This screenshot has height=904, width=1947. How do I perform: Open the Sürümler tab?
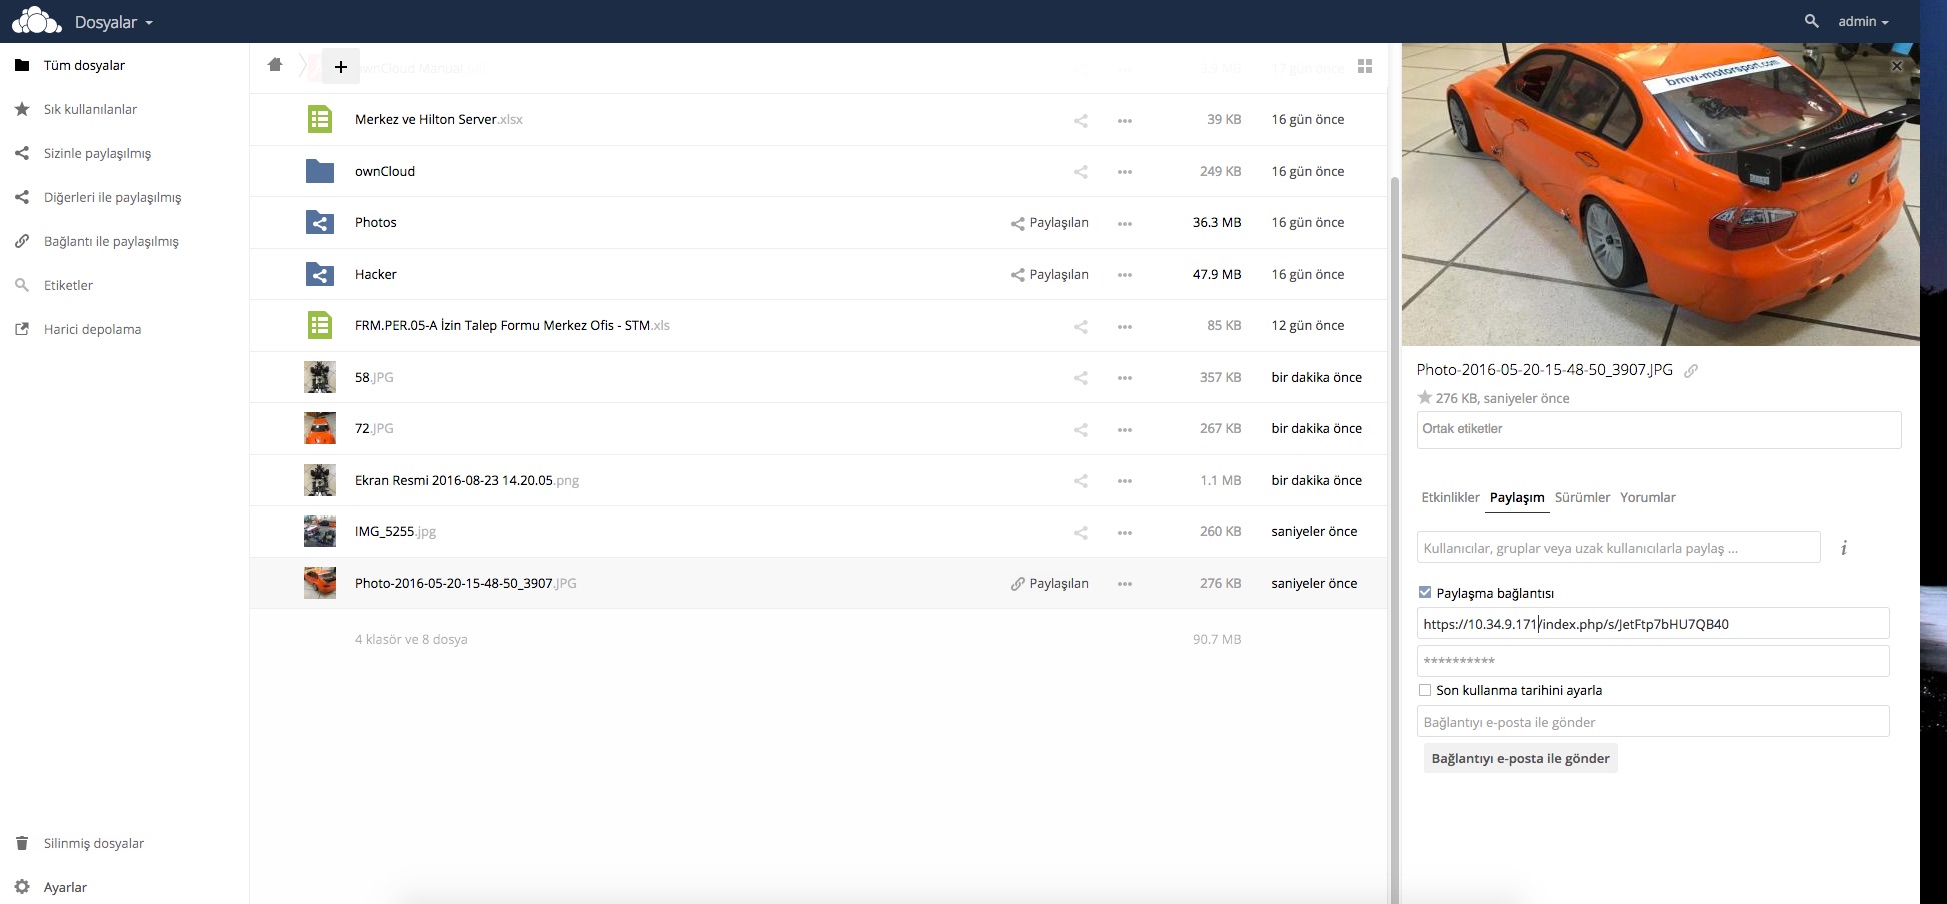pyautogui.click(x=1582, y=497)
